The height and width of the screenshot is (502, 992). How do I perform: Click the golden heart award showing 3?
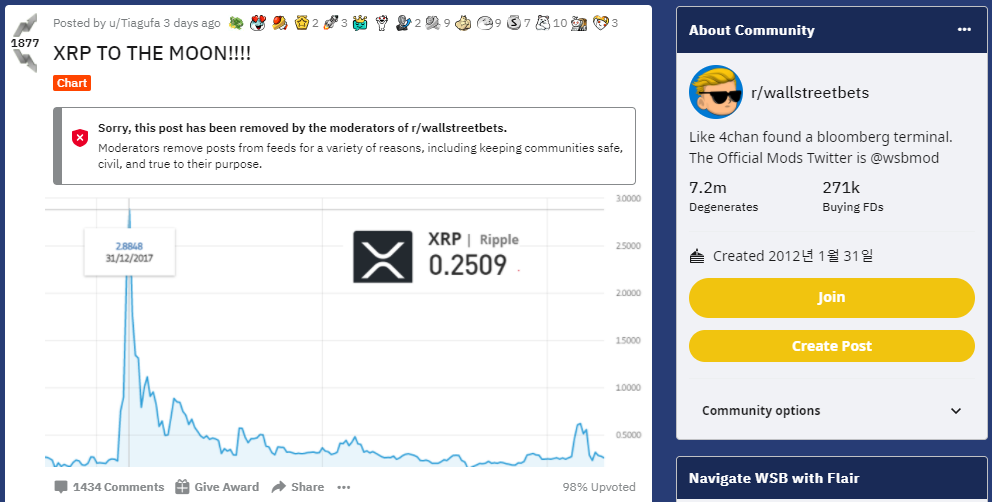point(600,23)
